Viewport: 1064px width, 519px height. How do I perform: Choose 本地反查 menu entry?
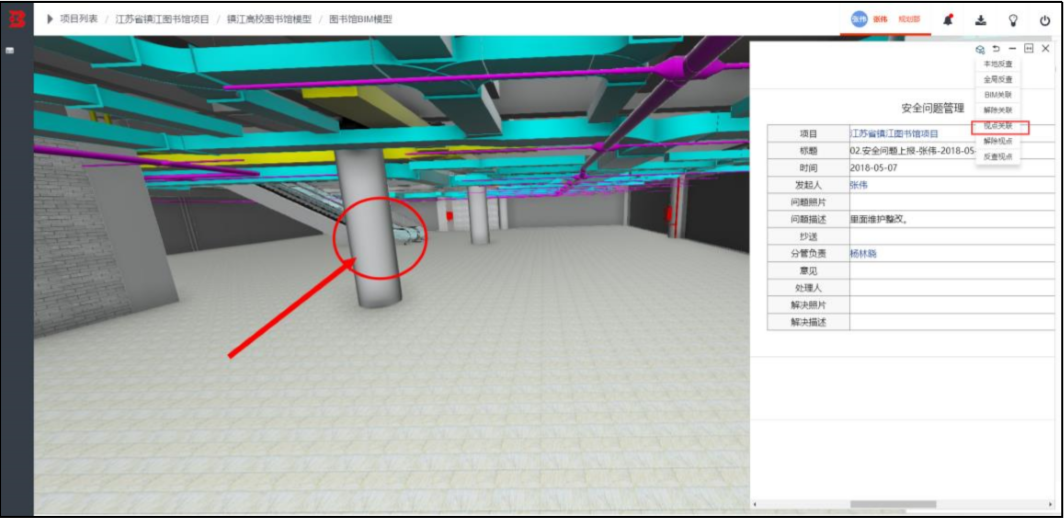(x=998, y=64)
